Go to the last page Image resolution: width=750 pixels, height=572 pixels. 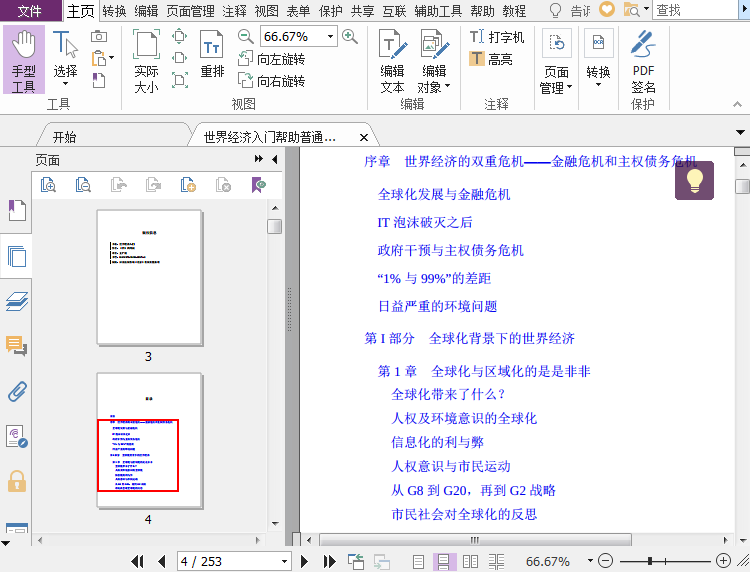point(329,561)
